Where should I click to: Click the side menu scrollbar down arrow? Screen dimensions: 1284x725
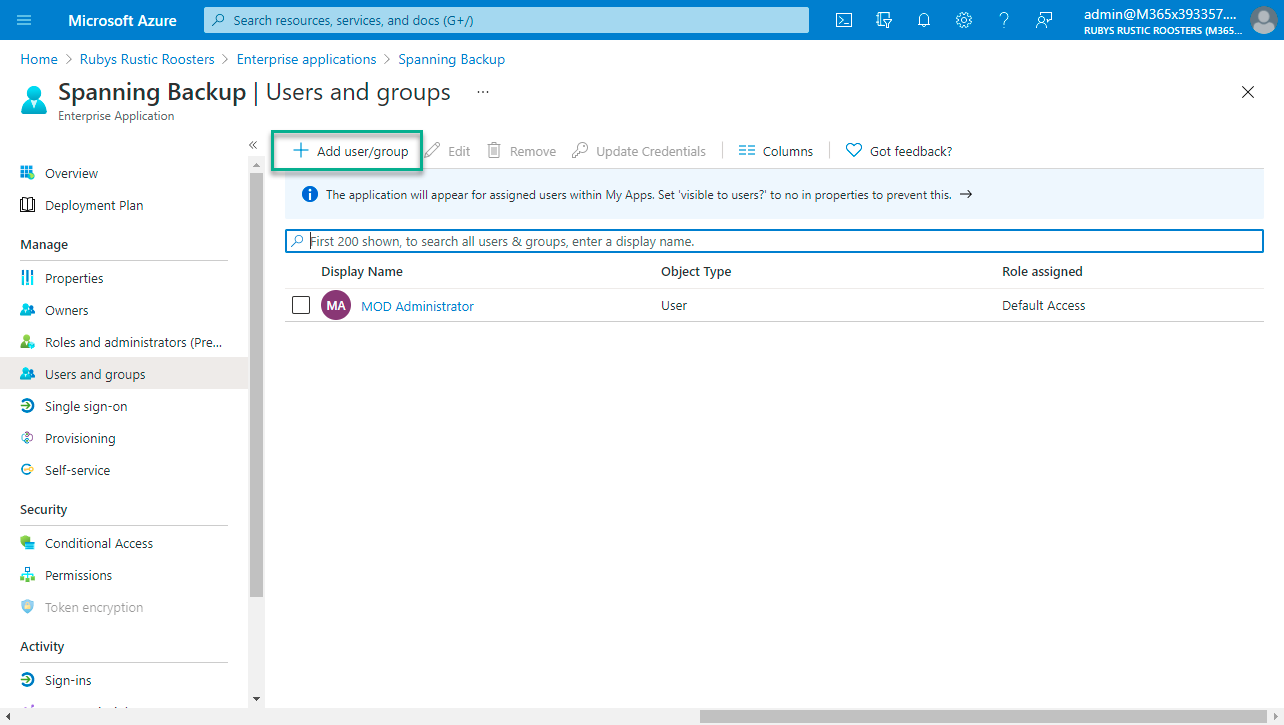pyautogui.click(x=256, y=699)
